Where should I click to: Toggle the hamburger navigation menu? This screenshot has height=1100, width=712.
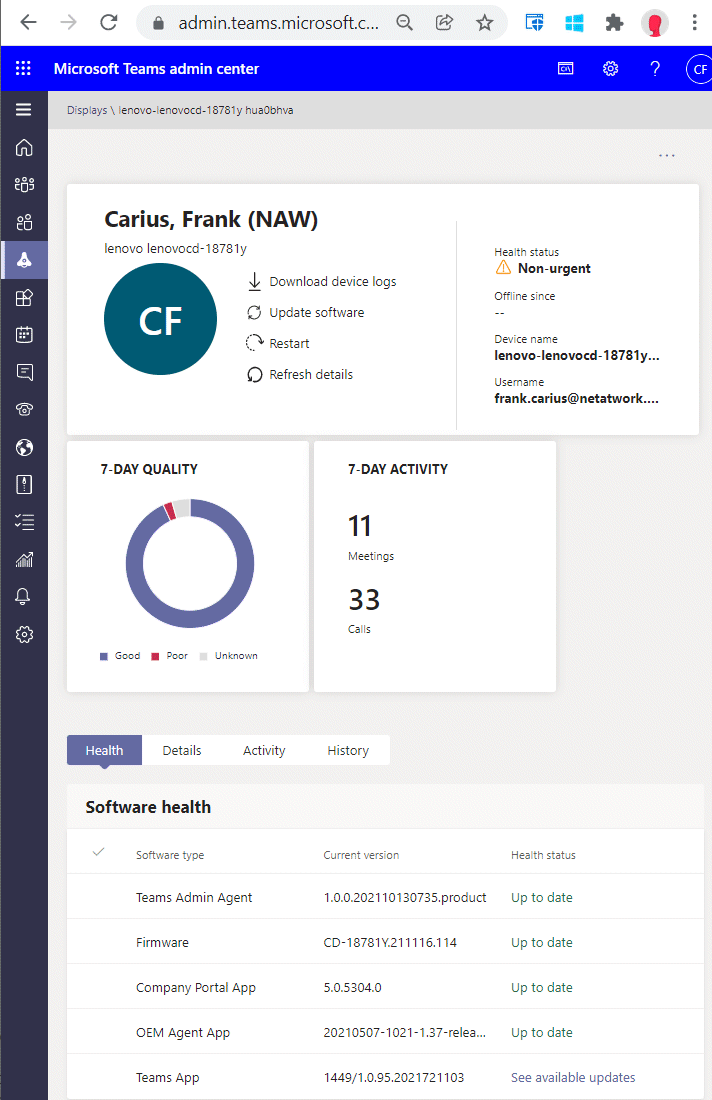click(x=24, y=109)
